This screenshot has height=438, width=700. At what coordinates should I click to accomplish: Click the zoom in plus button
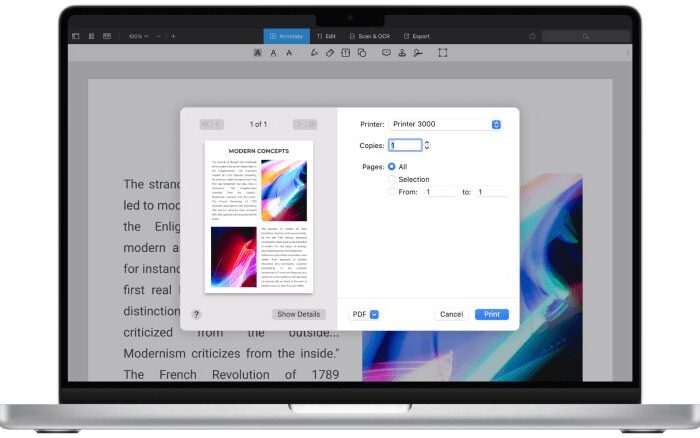coord(173,36)
